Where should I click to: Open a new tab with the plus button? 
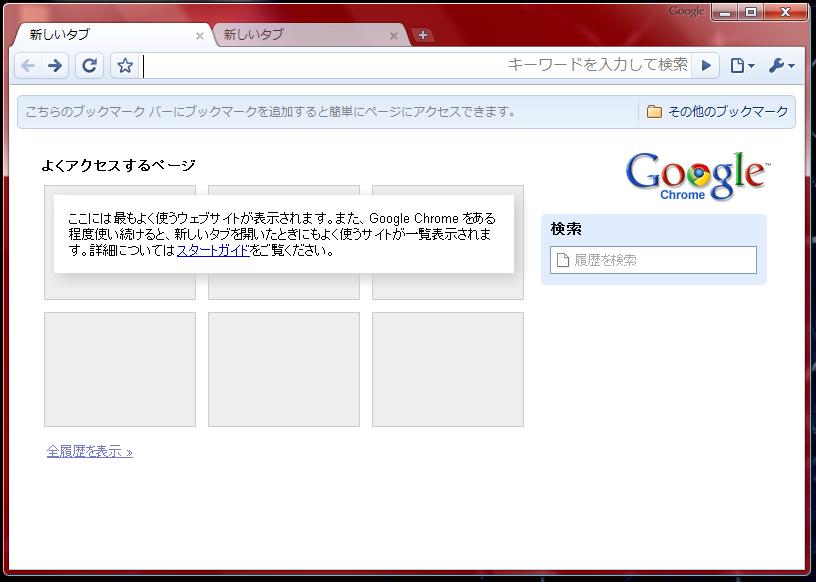coord(423,35)
